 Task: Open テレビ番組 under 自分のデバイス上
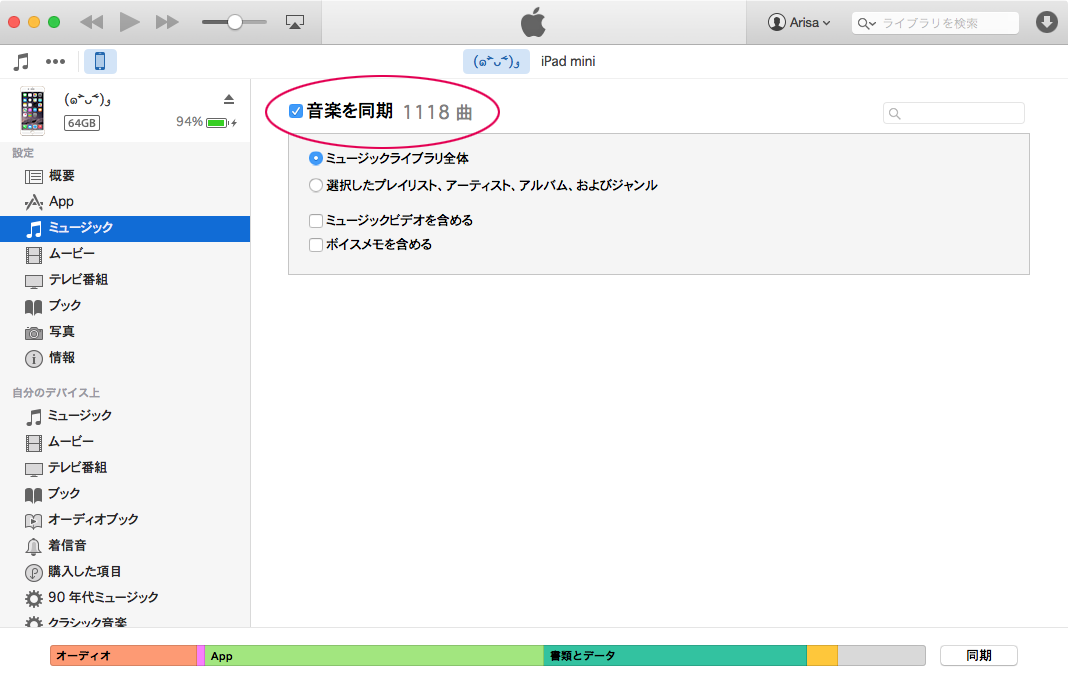click(x=125, y=468)
